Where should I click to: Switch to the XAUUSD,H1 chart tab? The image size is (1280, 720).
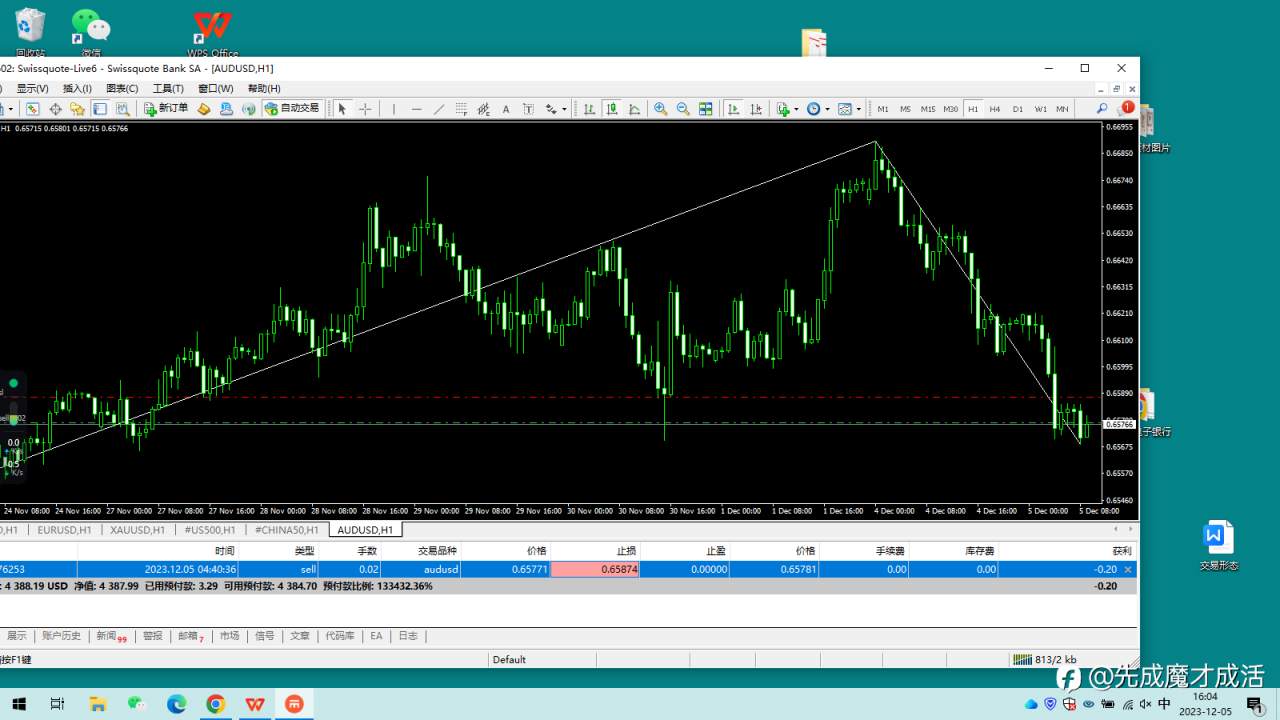pos(138,530)
